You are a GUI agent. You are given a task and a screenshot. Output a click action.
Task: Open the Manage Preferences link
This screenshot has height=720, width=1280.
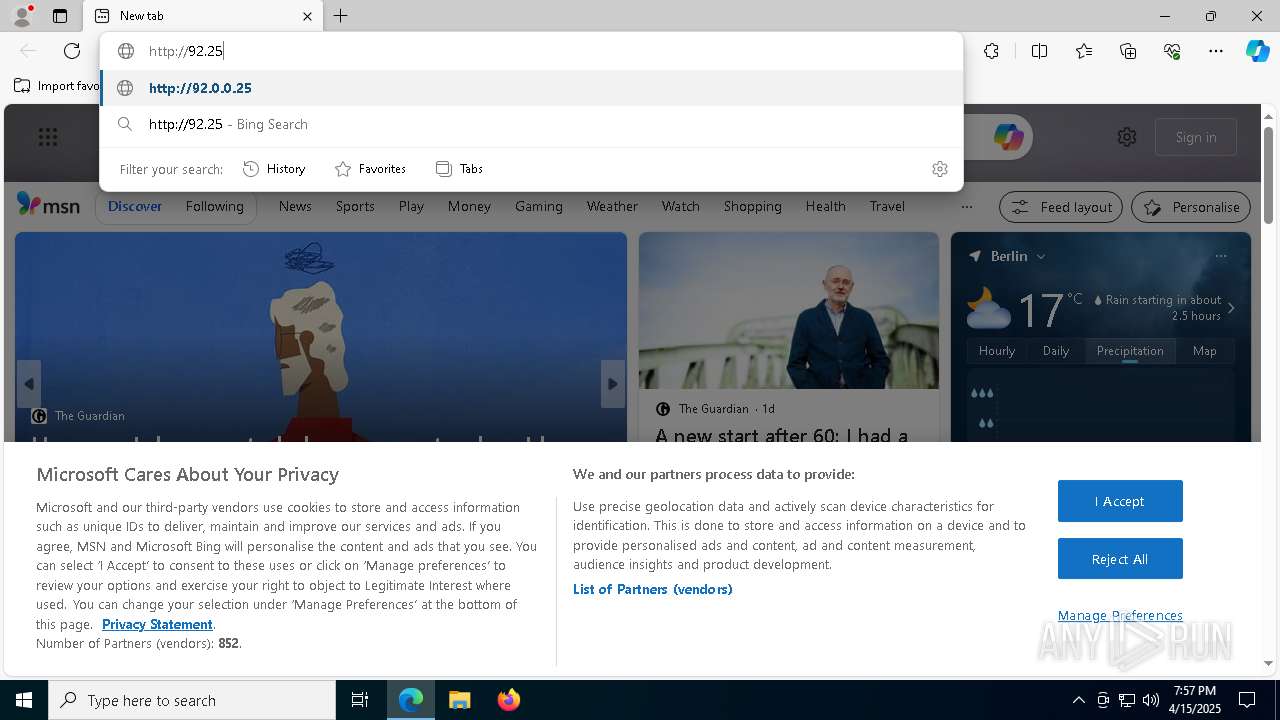[x=1120, y=615]
